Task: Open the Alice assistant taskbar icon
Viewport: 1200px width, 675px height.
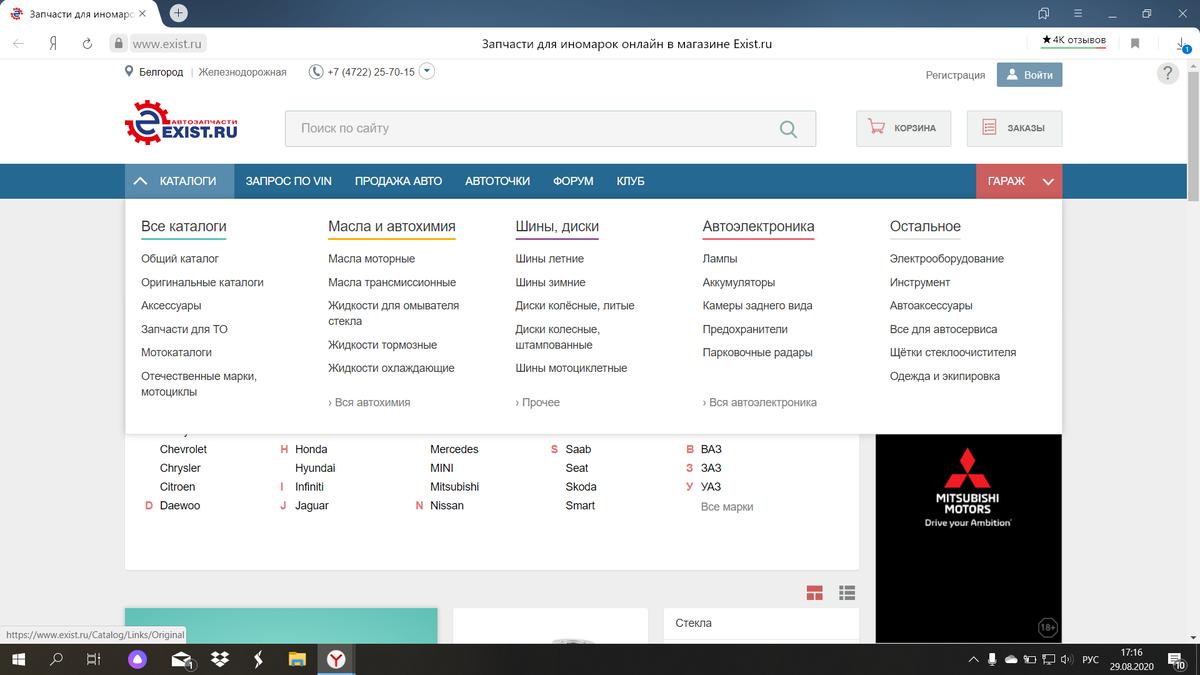Action: (138, 659)
